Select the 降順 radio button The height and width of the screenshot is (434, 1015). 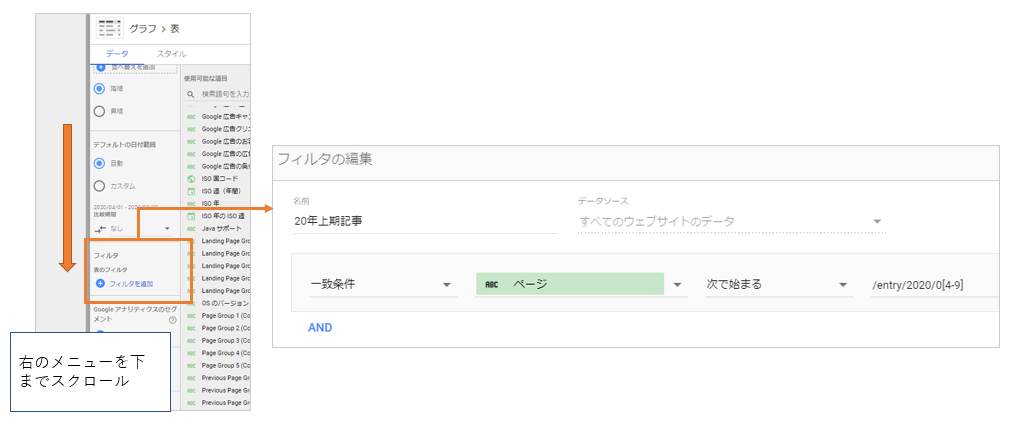[x=99, y=88]
